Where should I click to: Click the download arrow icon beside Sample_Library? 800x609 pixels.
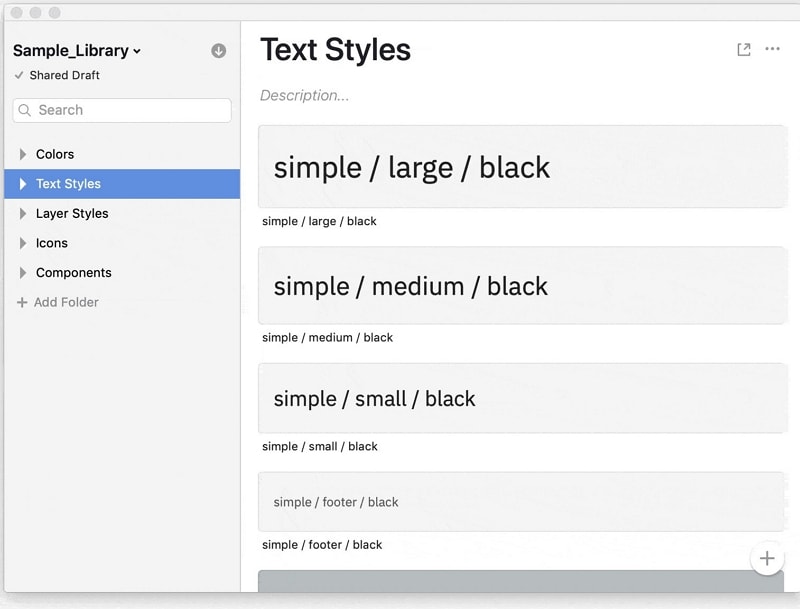[219, 51]
